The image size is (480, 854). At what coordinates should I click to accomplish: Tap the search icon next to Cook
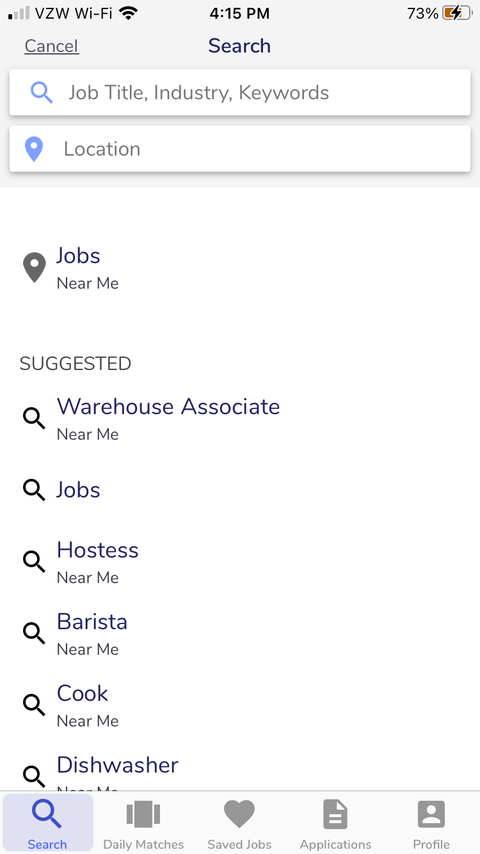34,705
